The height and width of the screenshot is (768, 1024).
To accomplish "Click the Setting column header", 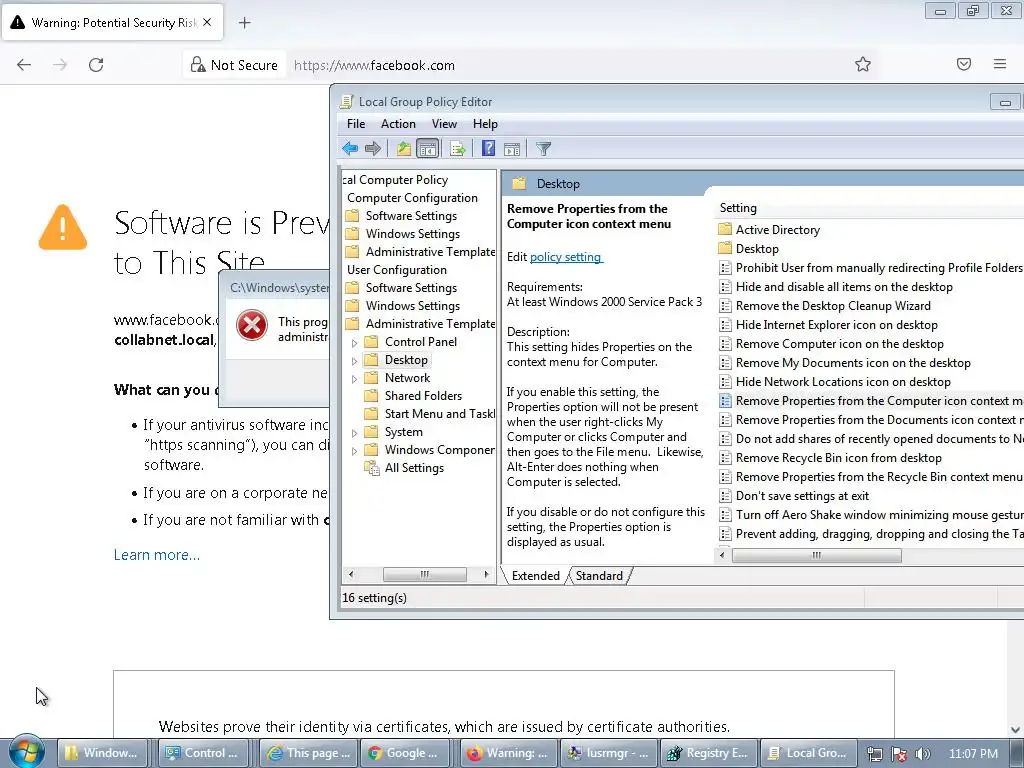I will (738, 208).
